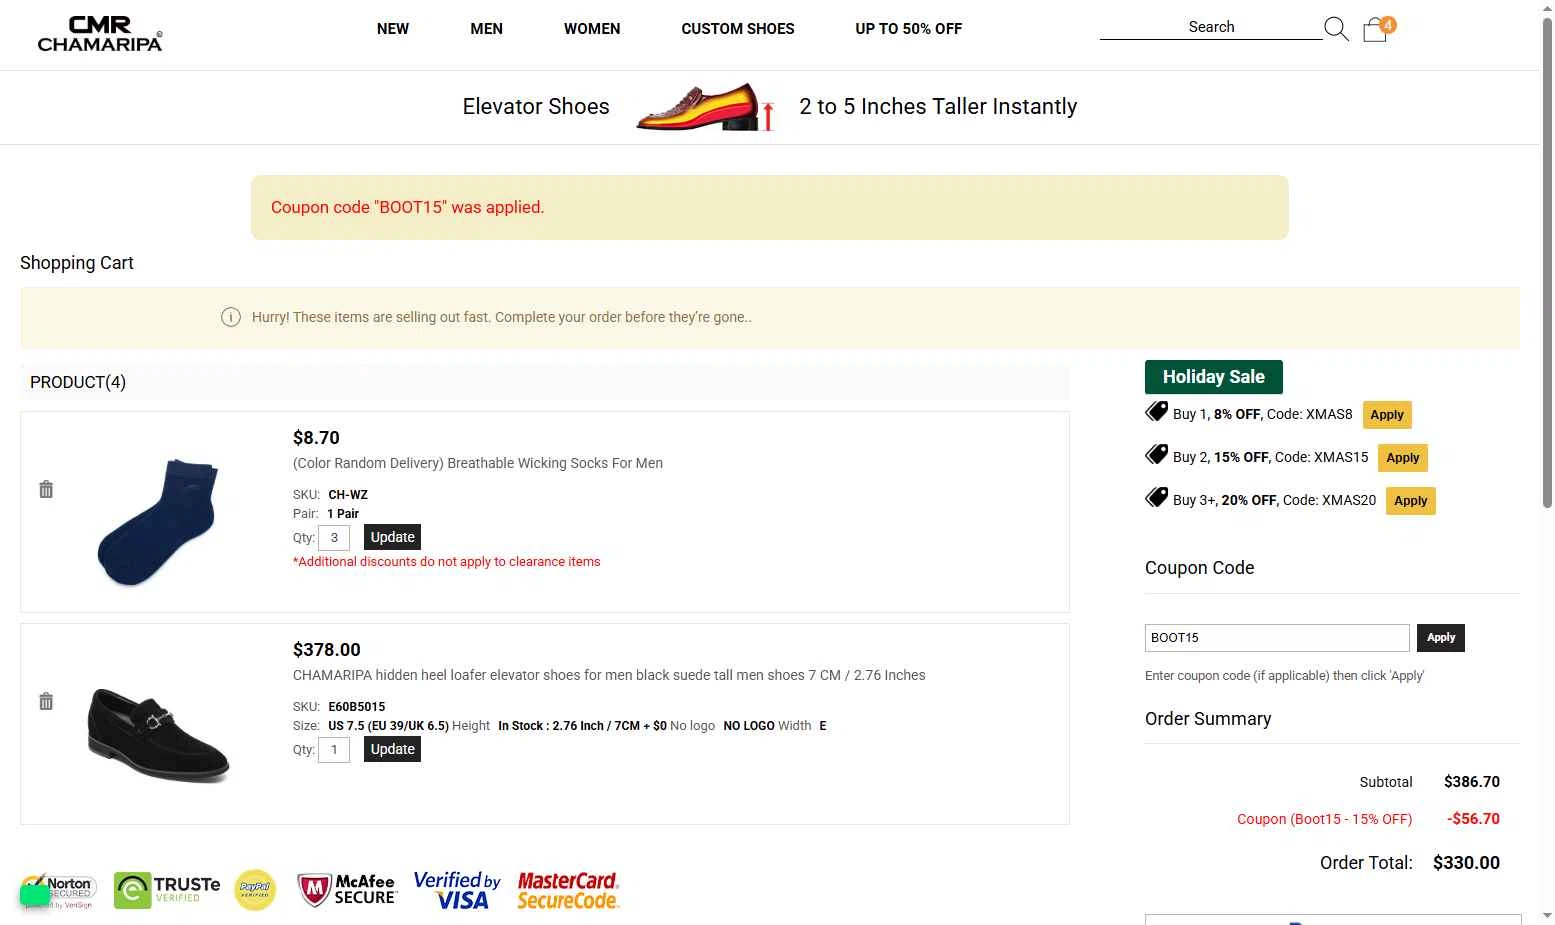The height and width of the screenshot is (925, 1555).
Task: Click the MasterCard SecureCode badge
Action: [x=568, y=890]
